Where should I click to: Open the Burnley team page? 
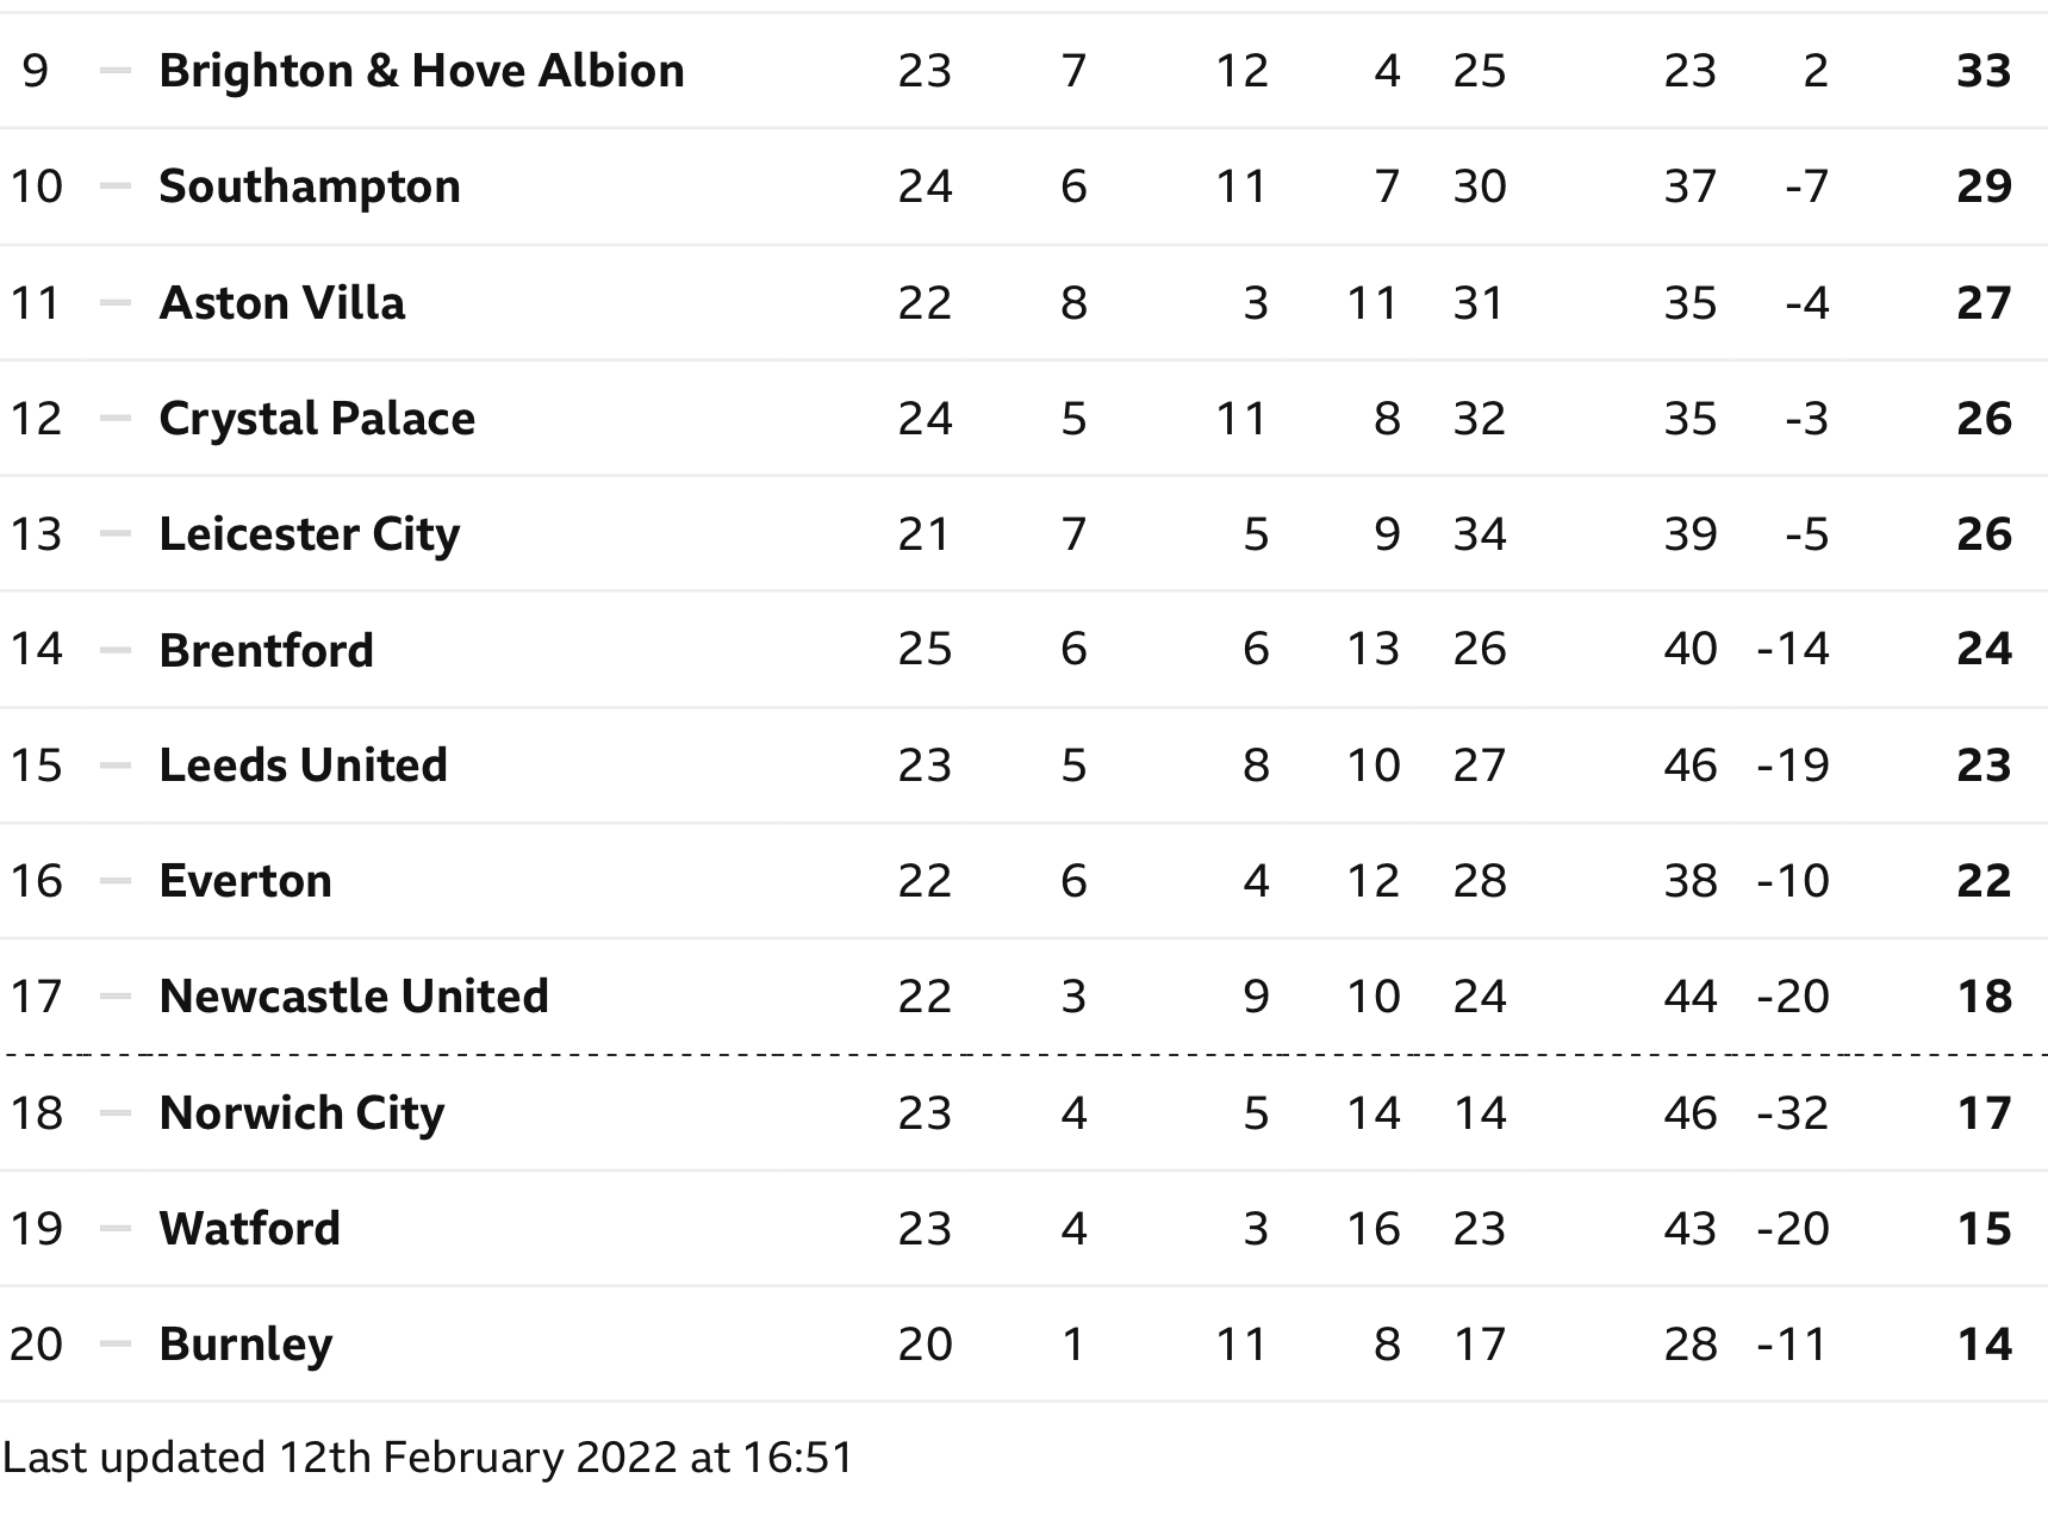pos(245,1345)
